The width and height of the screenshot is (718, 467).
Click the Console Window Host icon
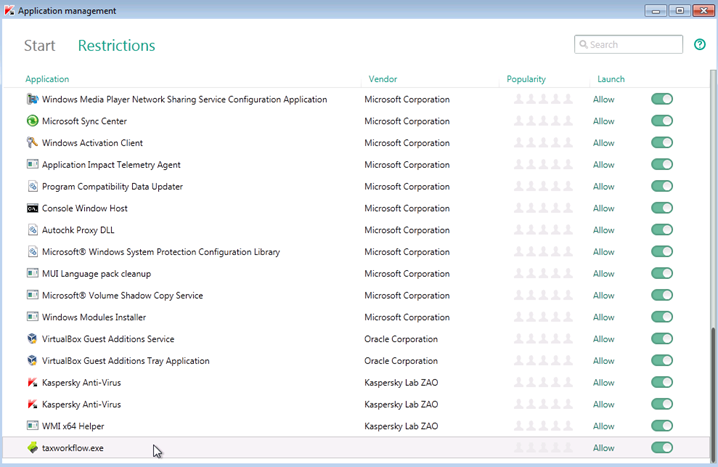pos(32,208)
